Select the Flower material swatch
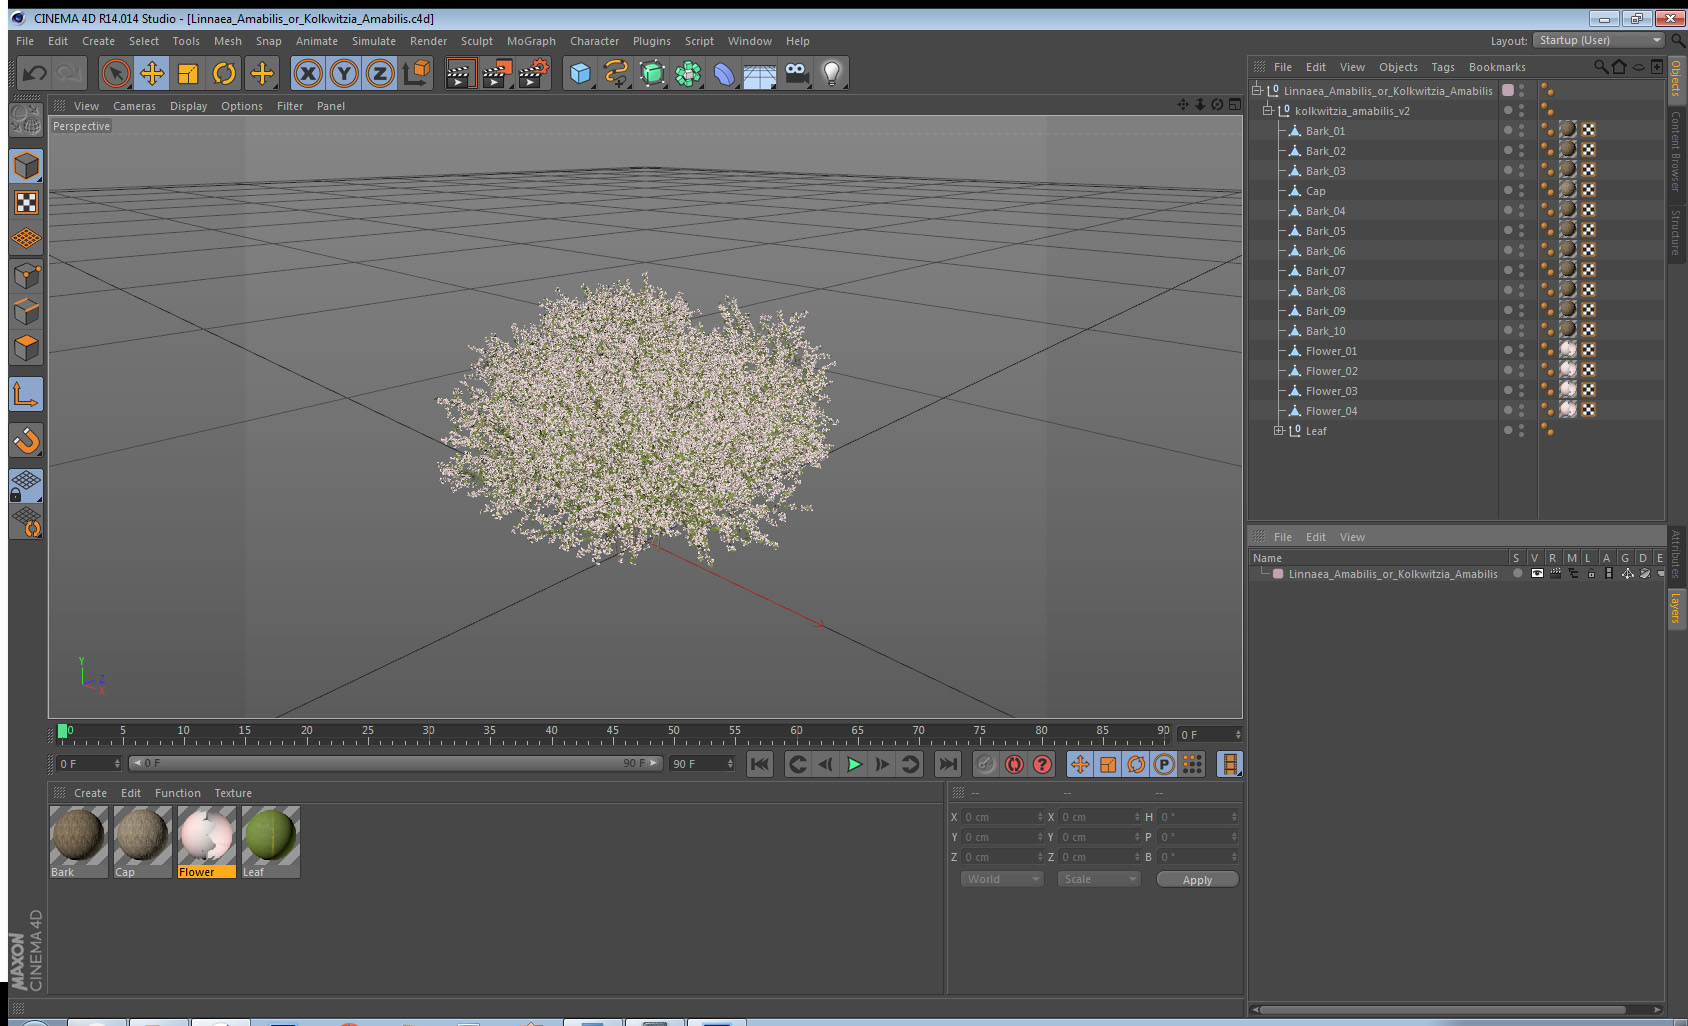 pyautogui.click(x=206, y=842)
